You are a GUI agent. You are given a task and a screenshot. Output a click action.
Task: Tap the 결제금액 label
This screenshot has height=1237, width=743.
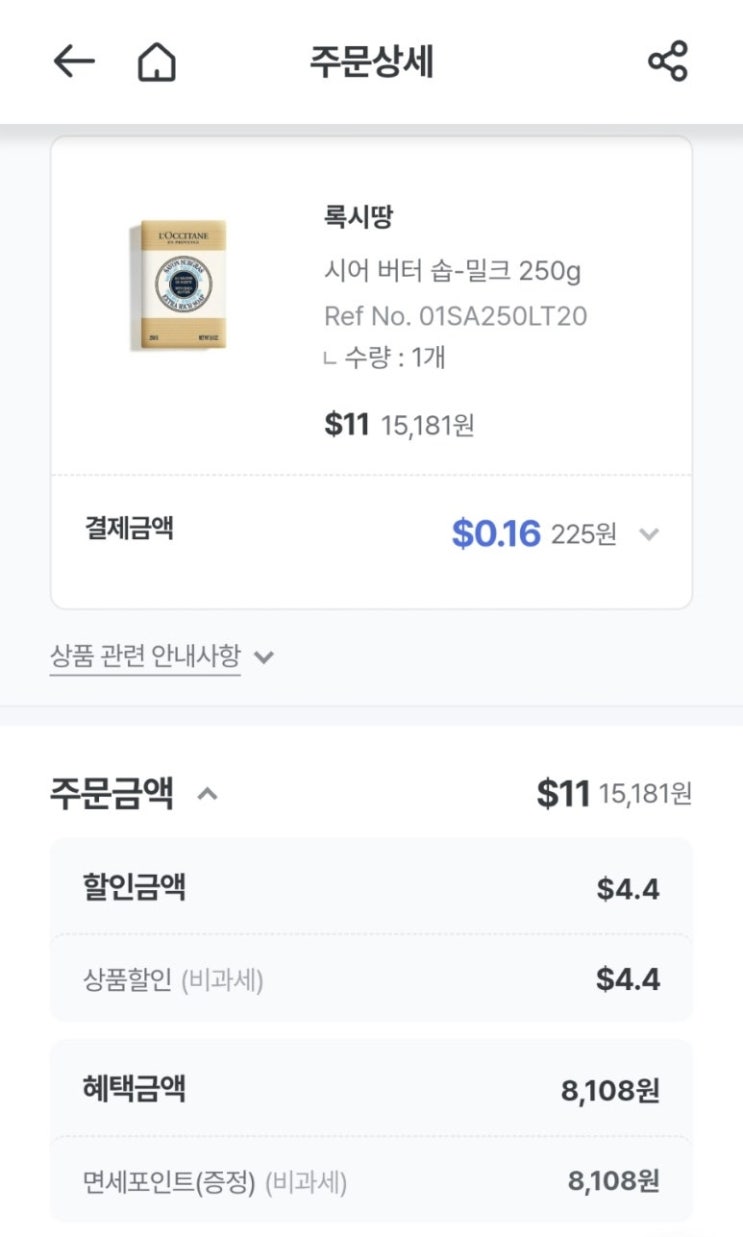(x=129, y=528)
